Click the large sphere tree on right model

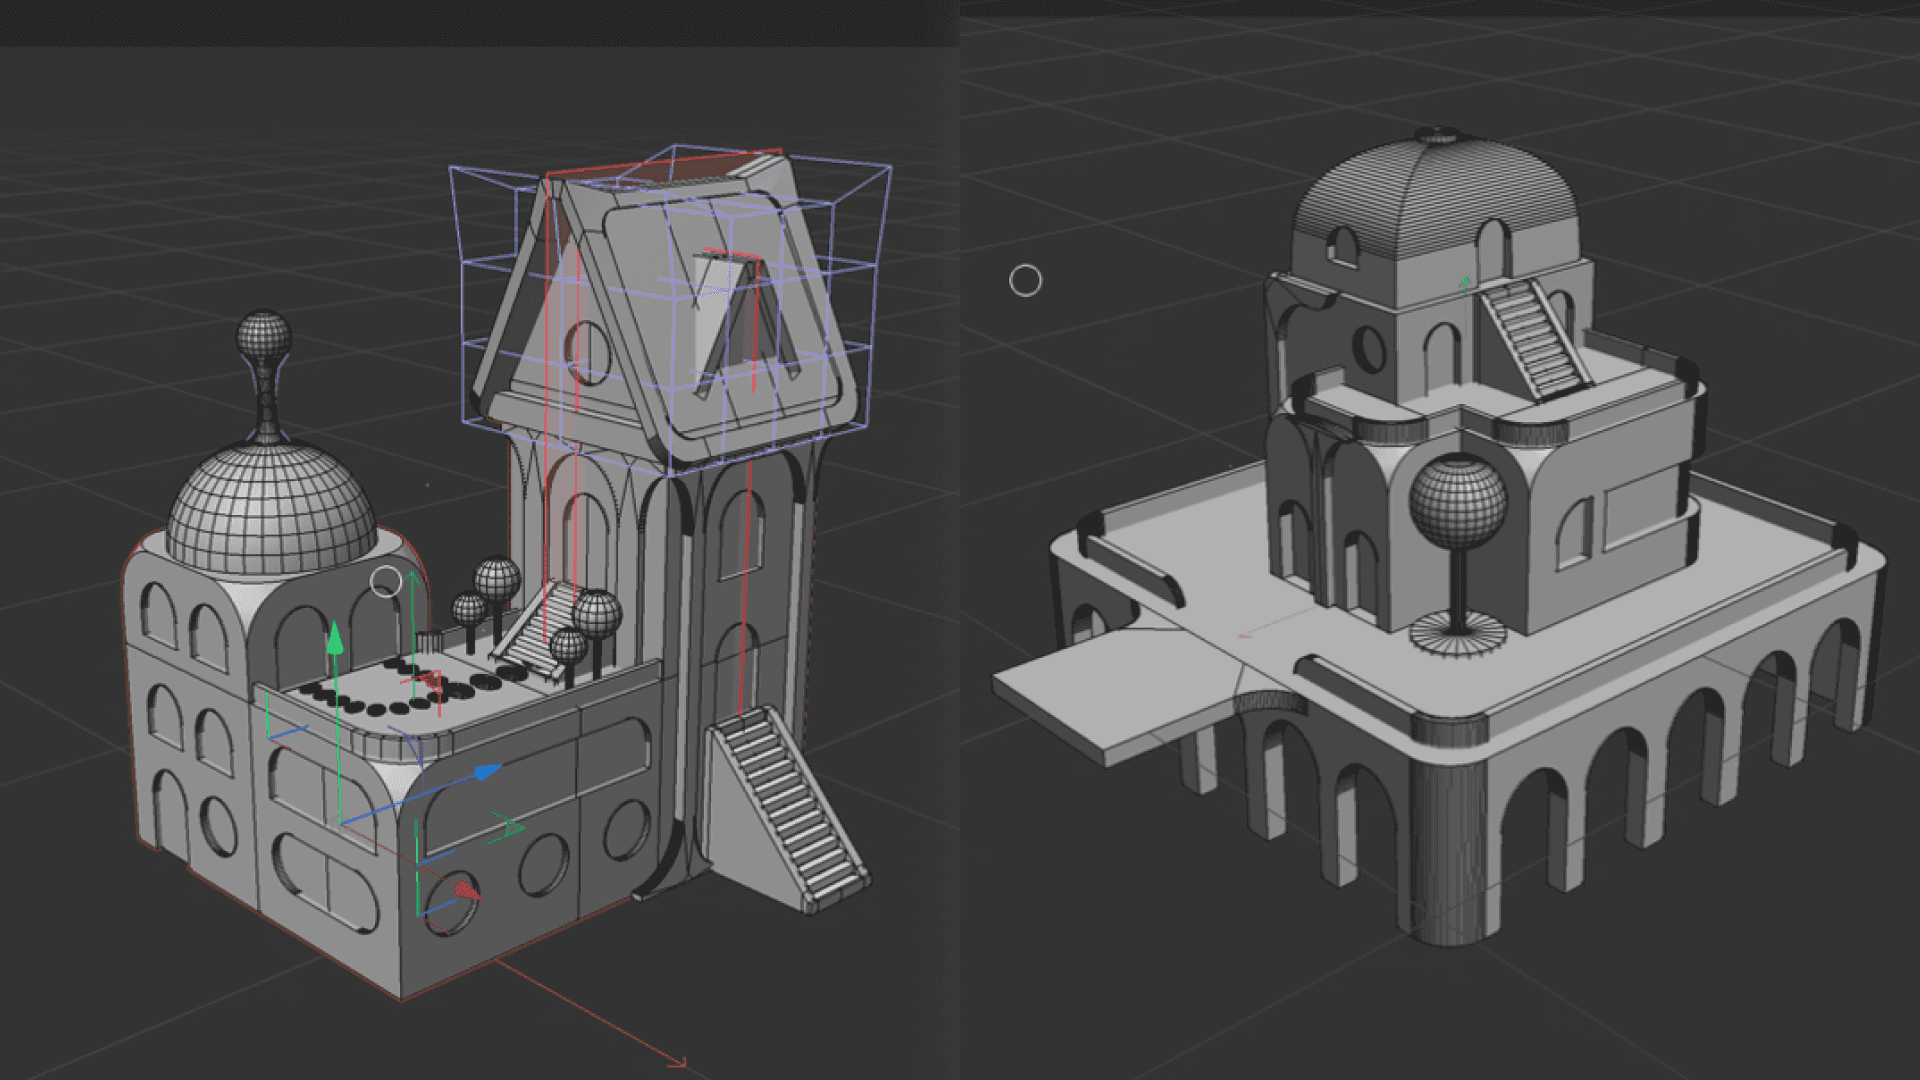point(1458,502)
